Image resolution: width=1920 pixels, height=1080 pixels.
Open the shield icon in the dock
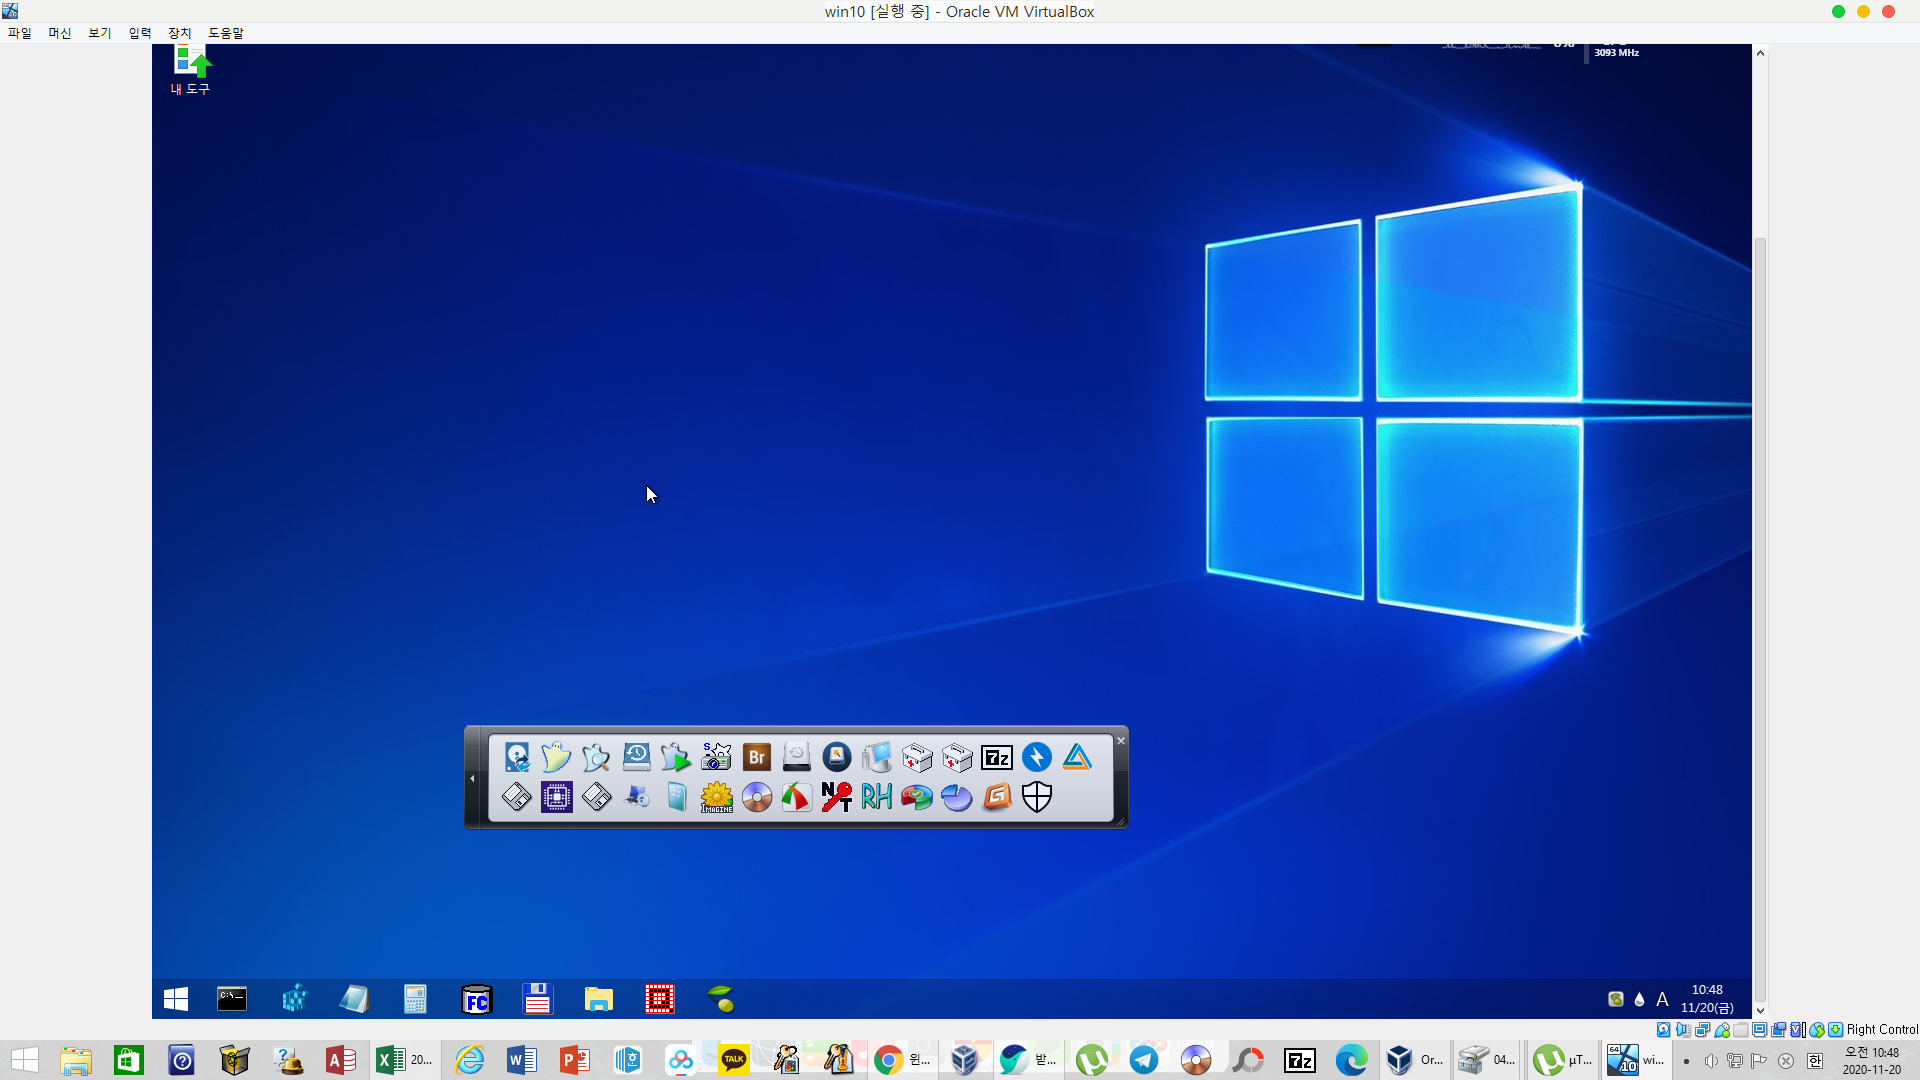(x=1037, y=797)
